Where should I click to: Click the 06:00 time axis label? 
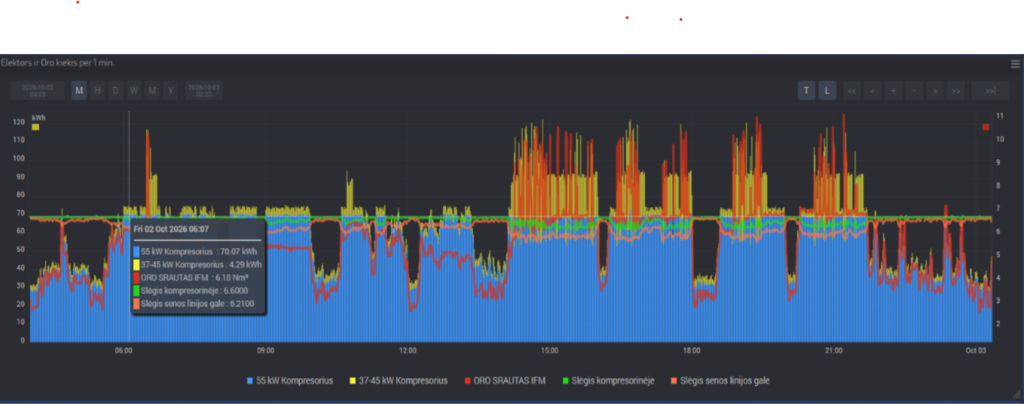(x=123, y=350)
